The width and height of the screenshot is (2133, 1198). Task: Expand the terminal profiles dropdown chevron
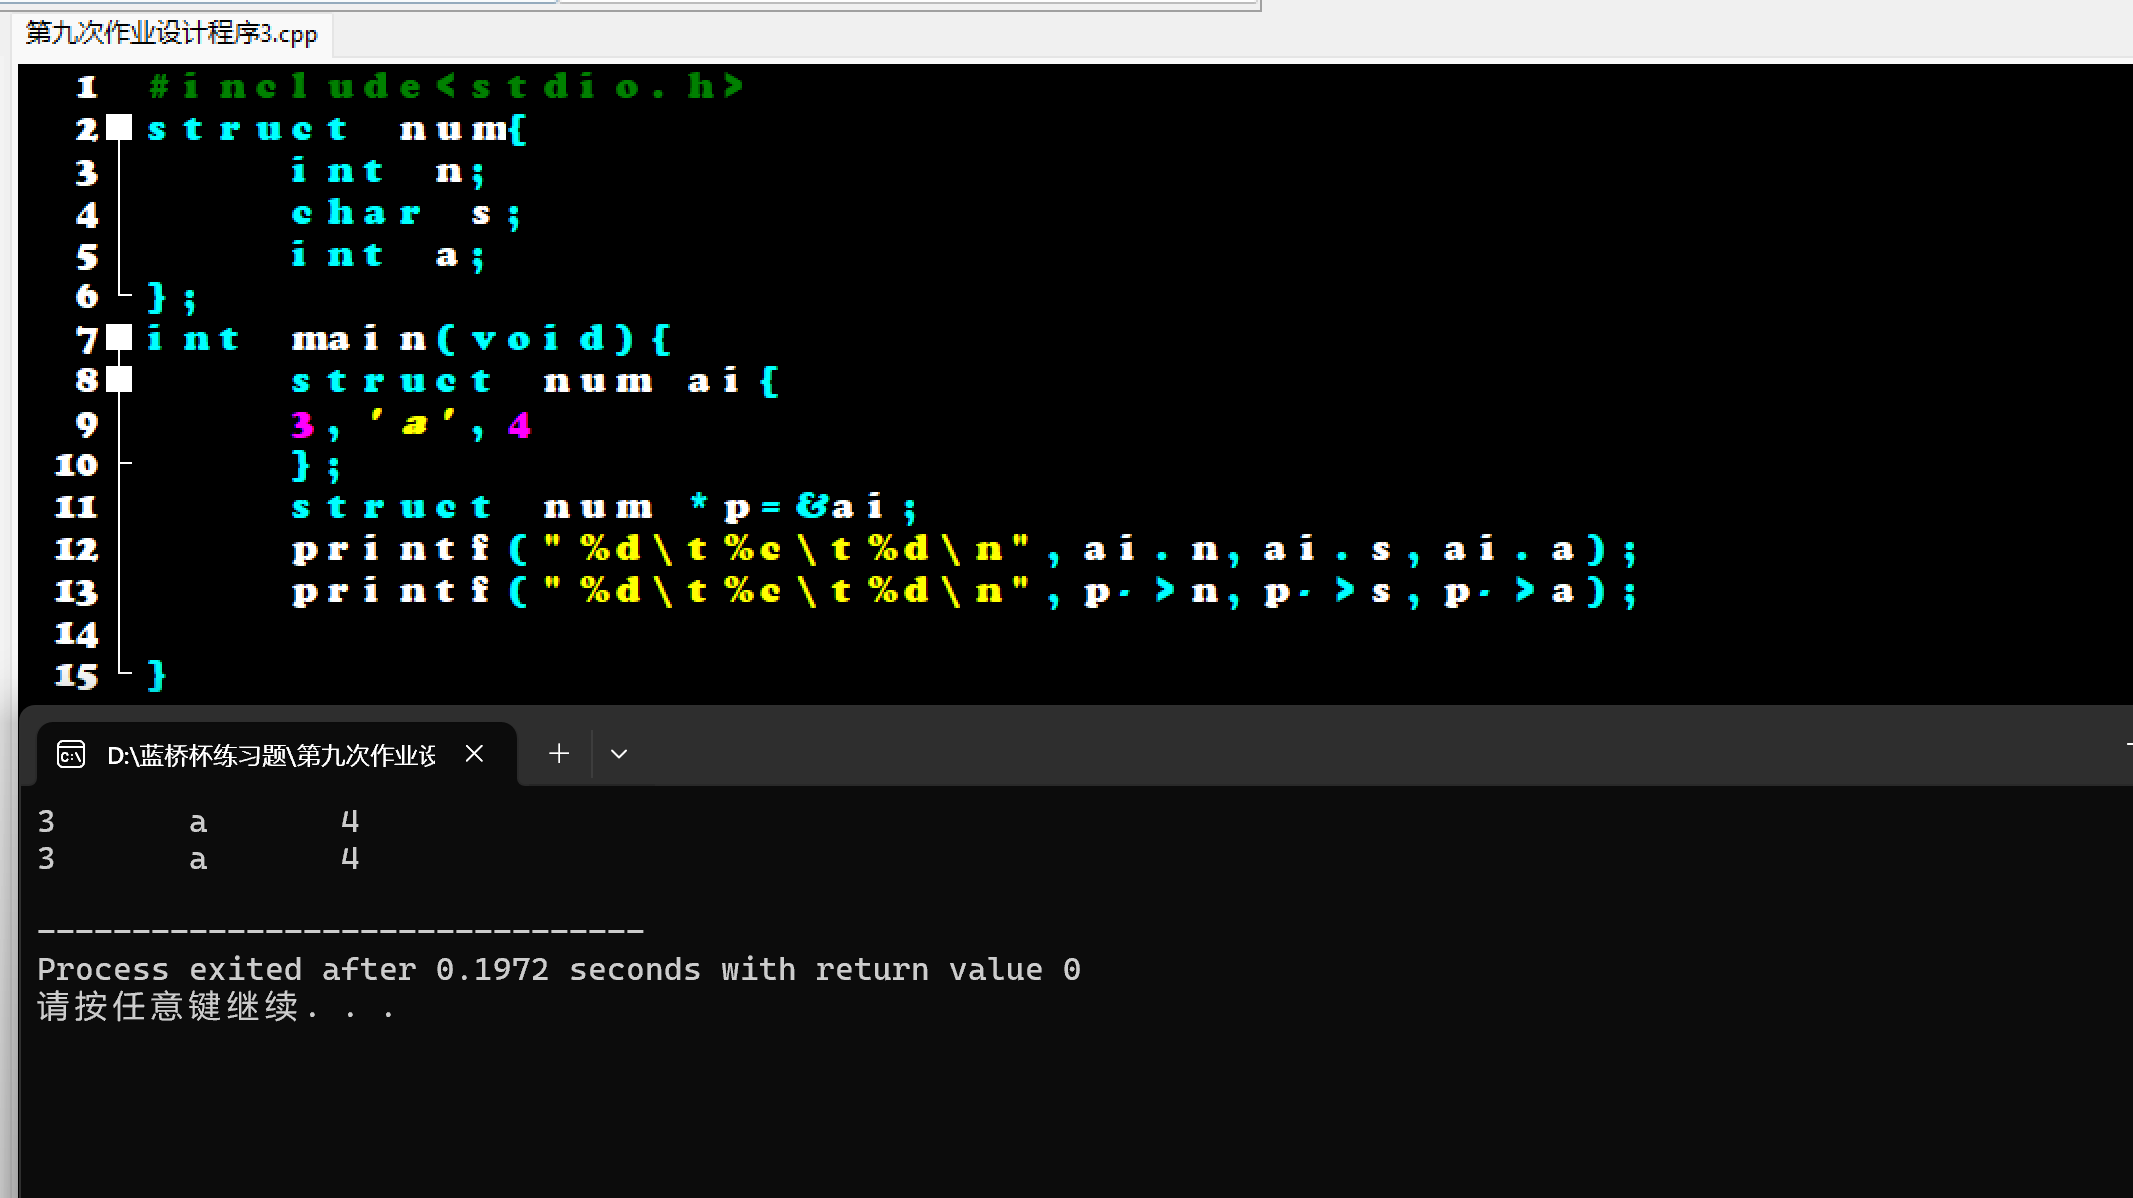click(619, 754)
